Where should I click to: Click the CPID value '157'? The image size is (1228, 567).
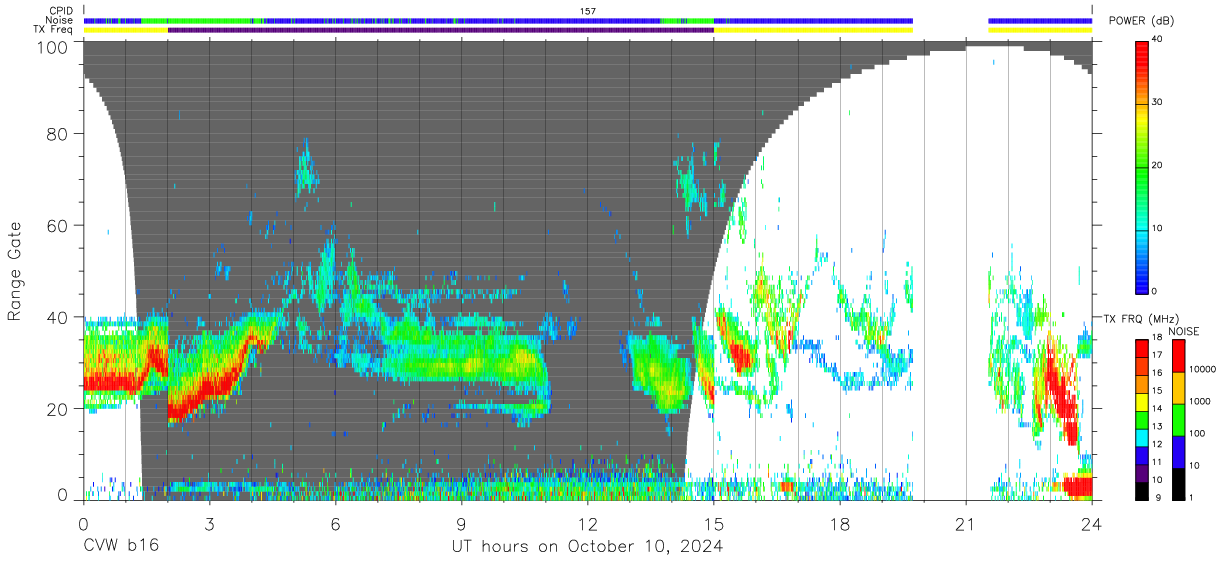[x=588, y=11]
